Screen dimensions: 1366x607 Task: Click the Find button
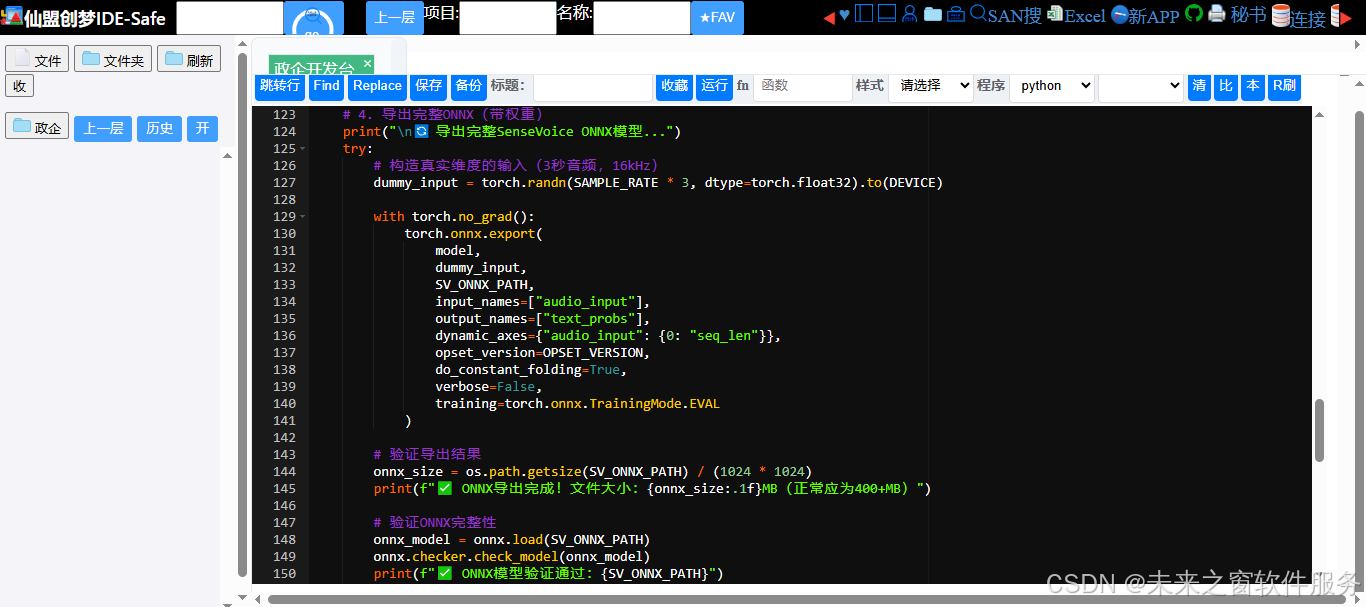click(x=327, y=86)
